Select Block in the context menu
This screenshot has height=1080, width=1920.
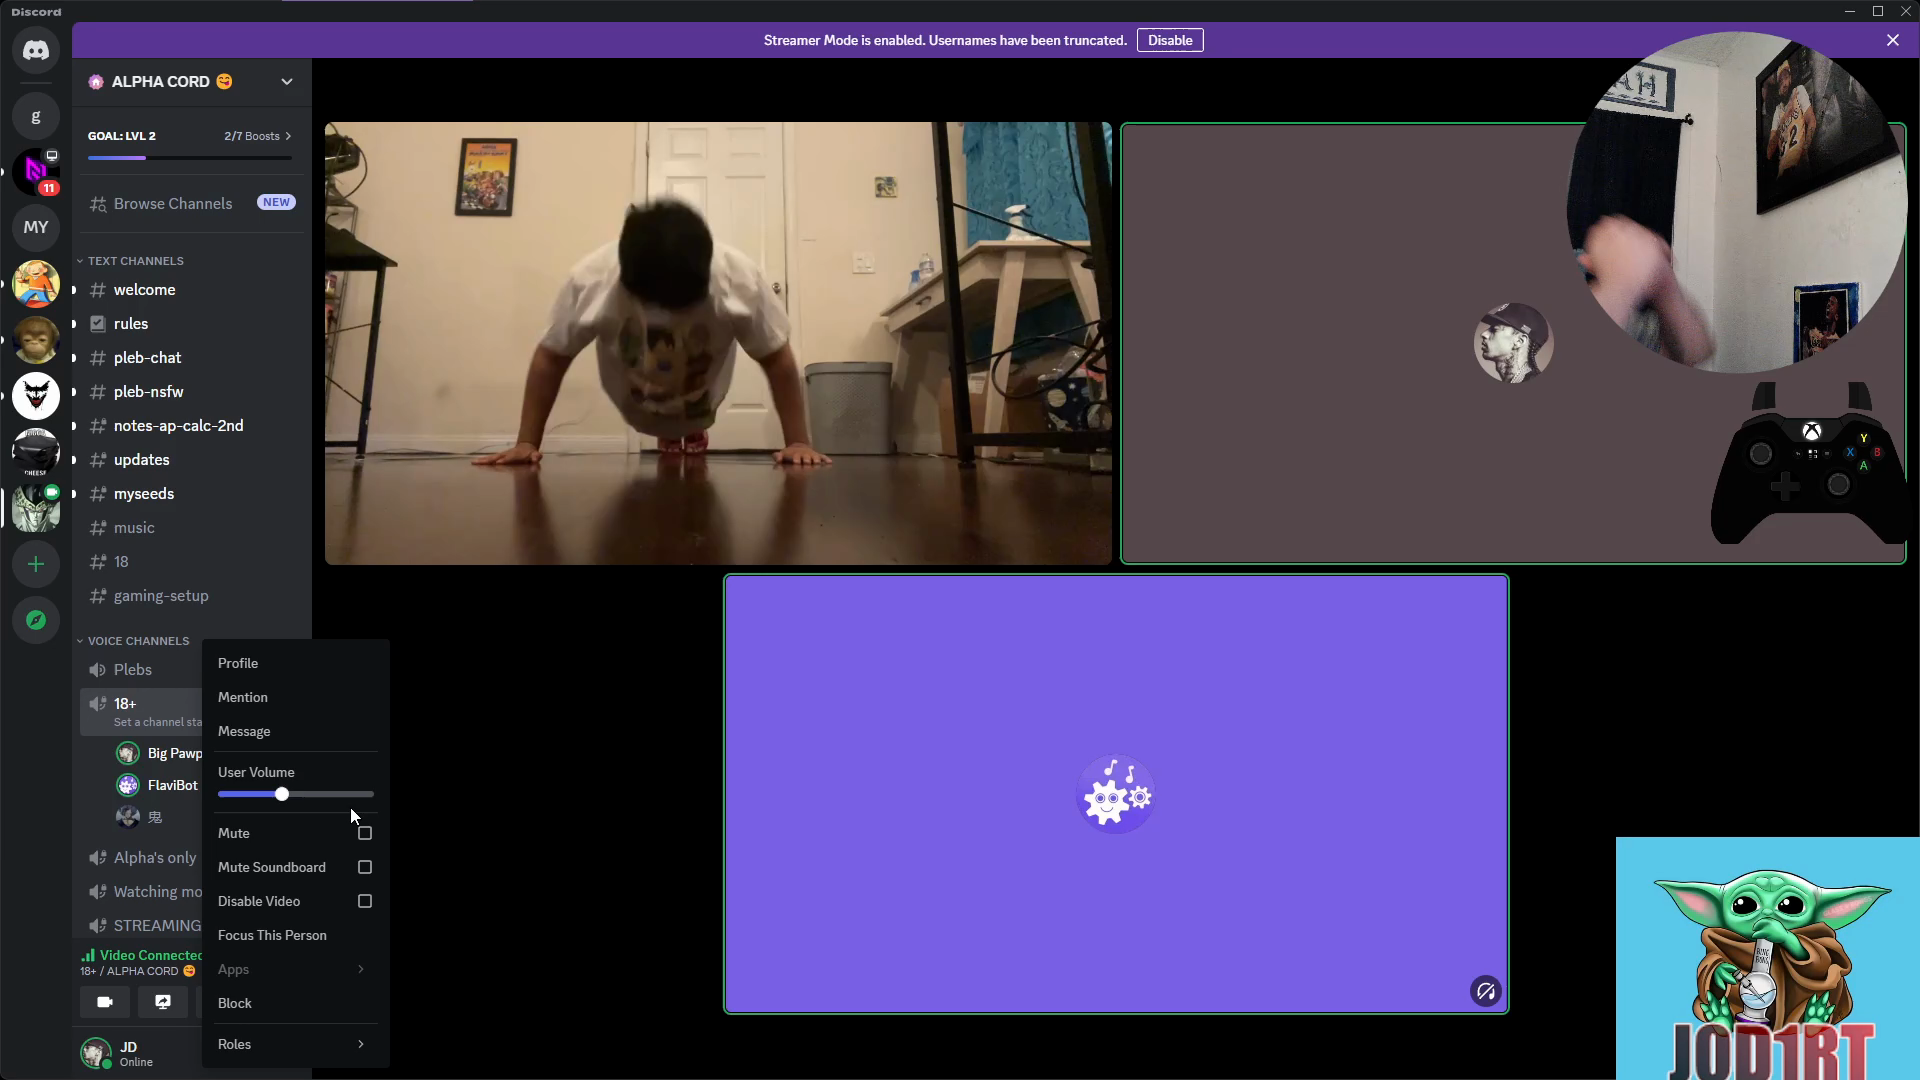pos(294,1003)
